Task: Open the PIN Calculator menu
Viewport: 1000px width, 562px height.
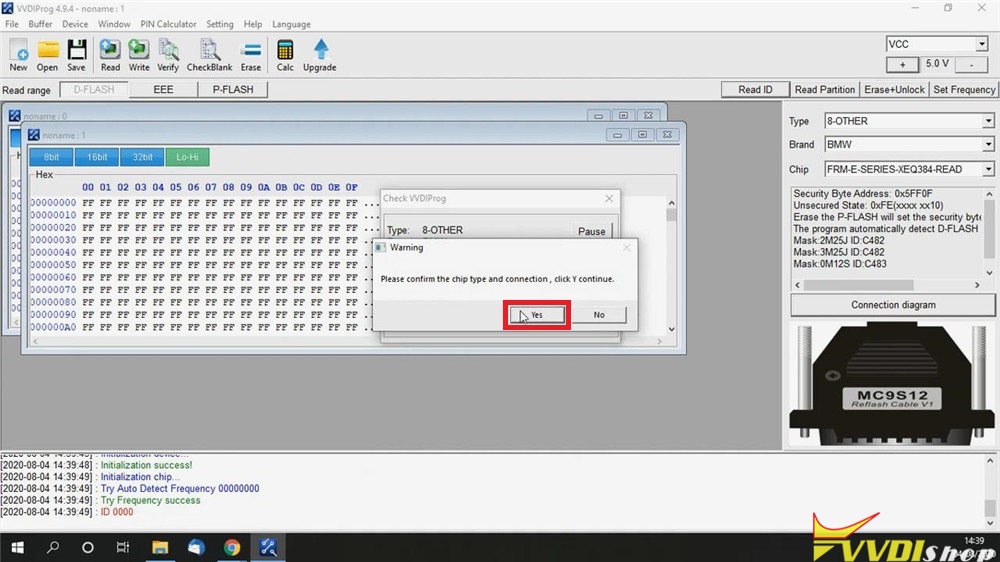Action: pyautogui.click(x=168, y=24)
